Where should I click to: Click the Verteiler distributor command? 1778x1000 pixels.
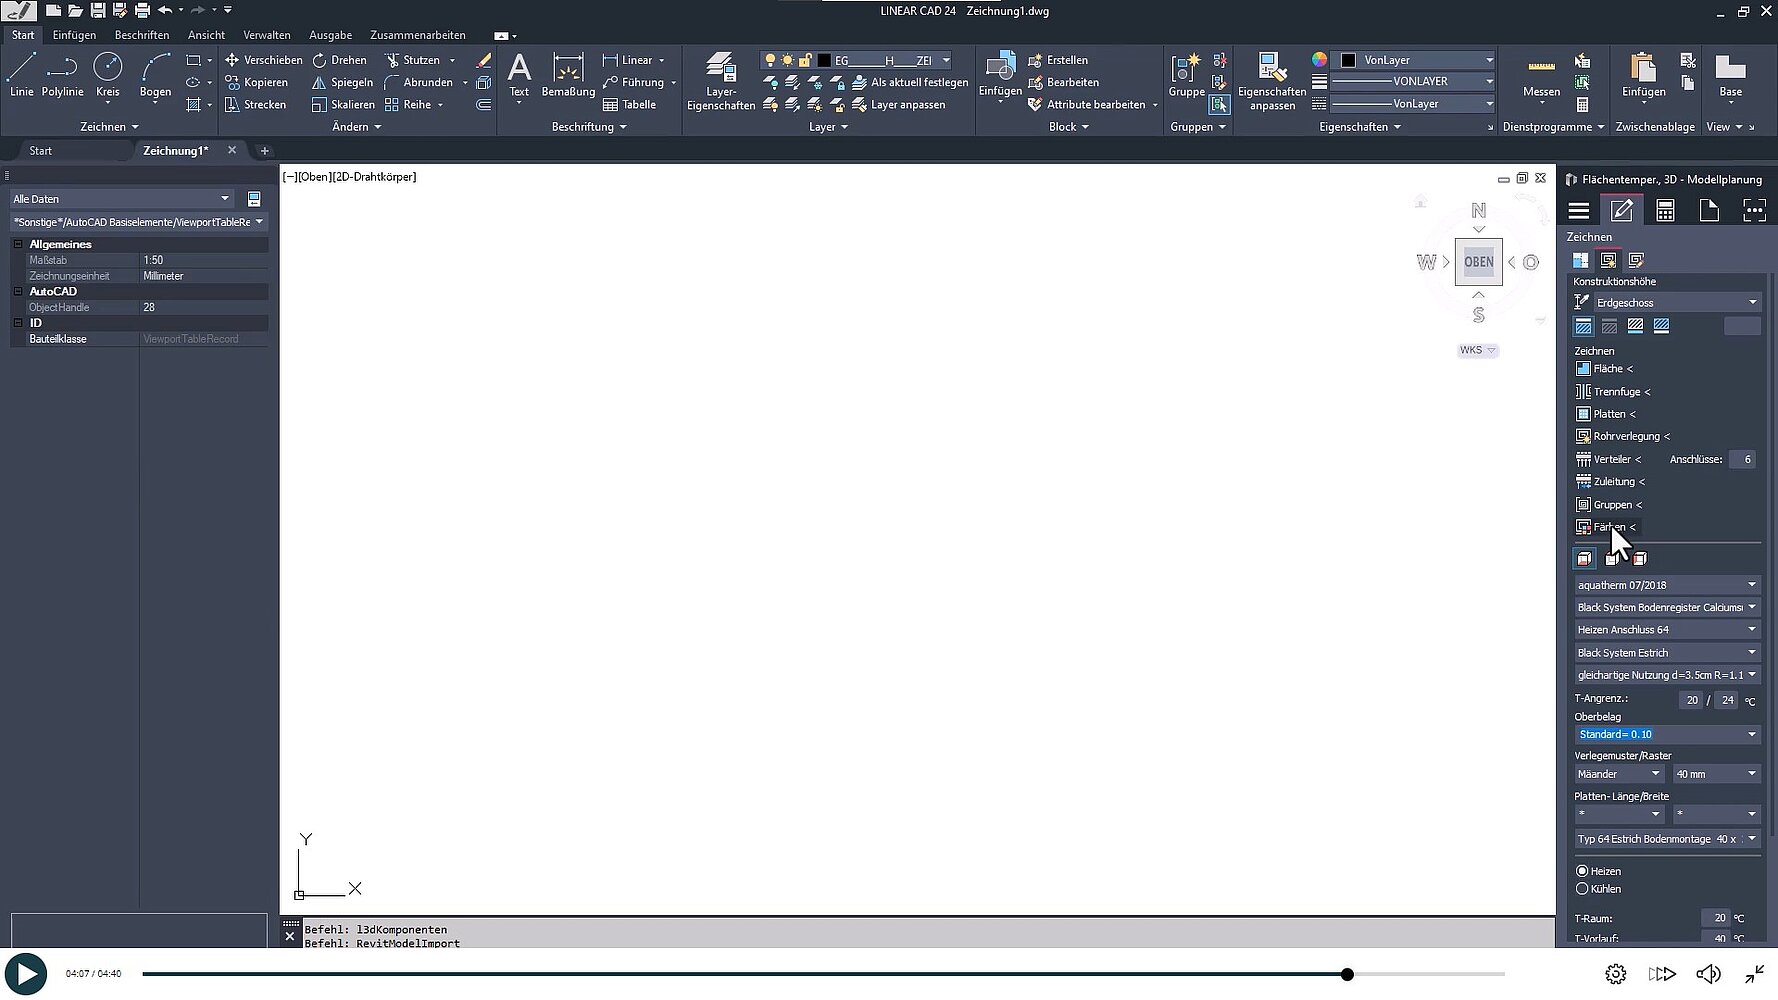(x=1610, y=460)
